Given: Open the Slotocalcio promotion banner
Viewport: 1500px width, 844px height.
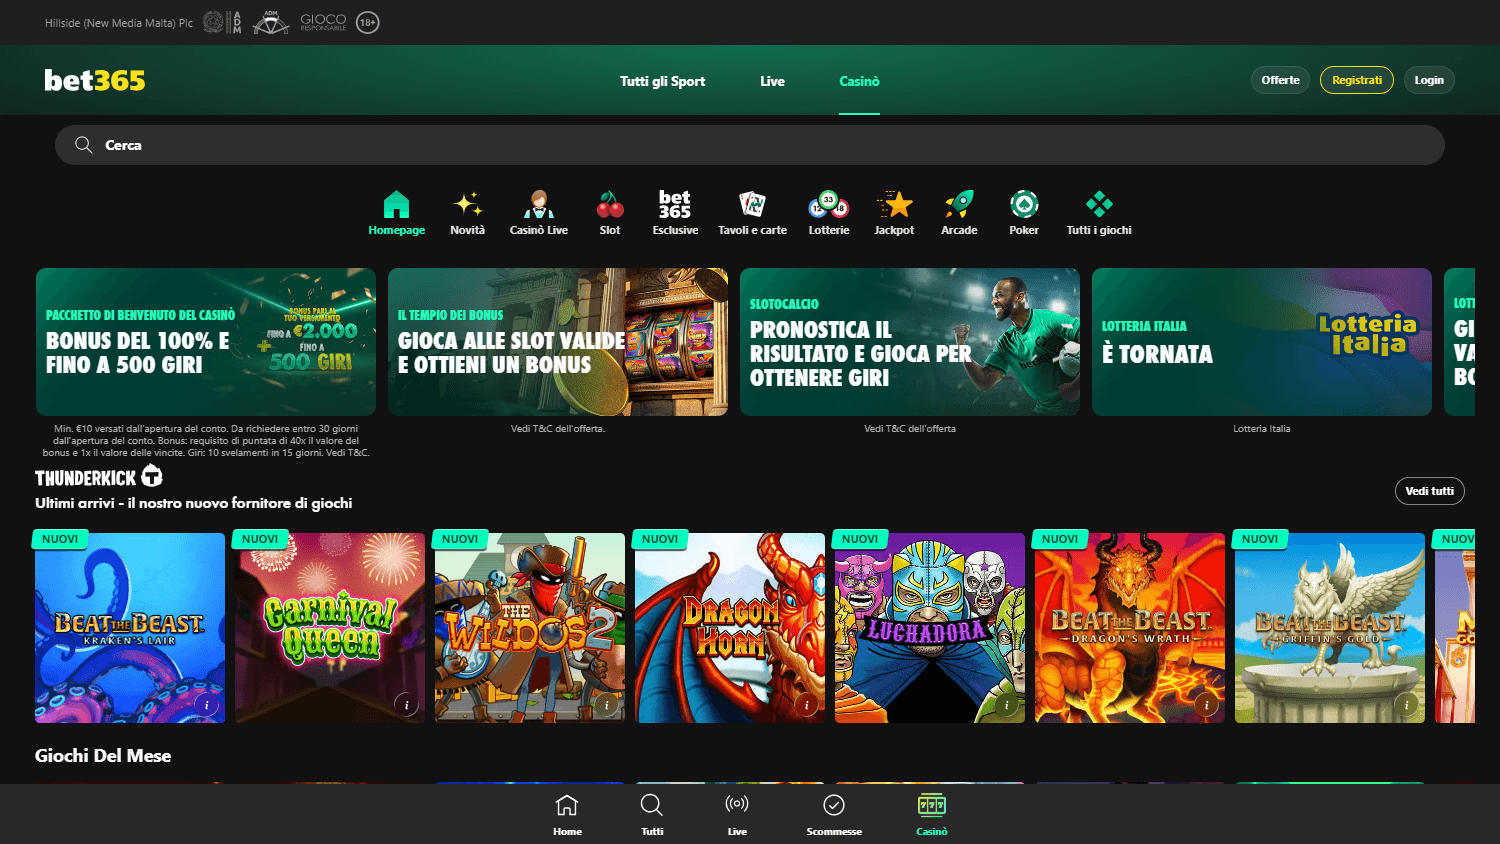Looking at the screenshot, I should coord(910,342).
